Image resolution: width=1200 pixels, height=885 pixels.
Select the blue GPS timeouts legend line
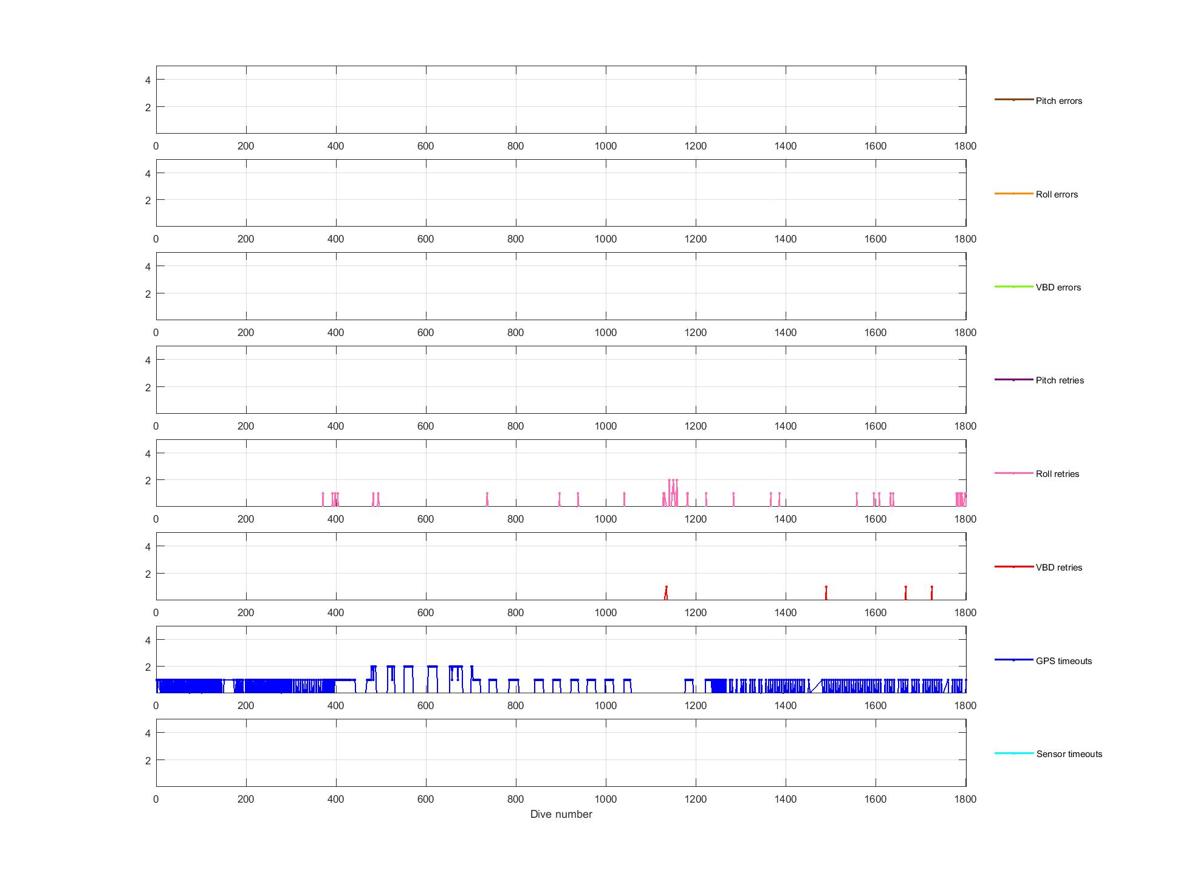tap(1013, 660)
